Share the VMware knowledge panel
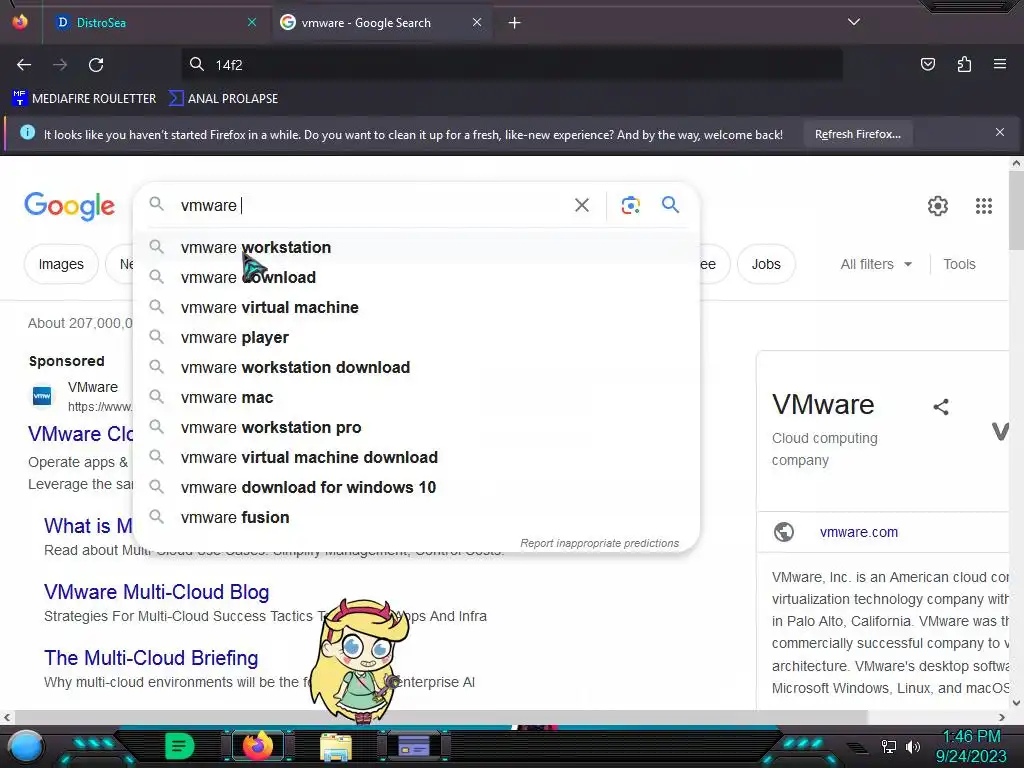 point(940,408)
